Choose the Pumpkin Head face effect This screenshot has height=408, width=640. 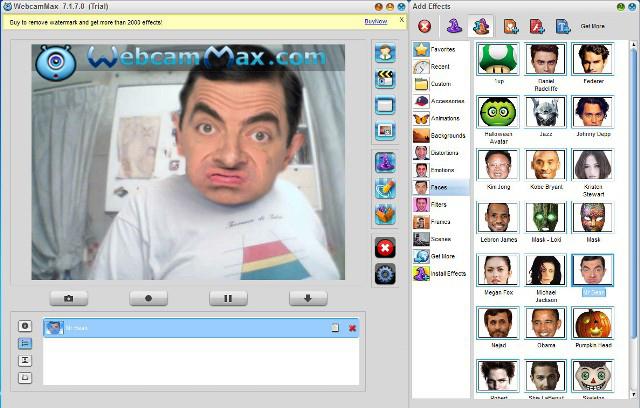tap(593, 323)
